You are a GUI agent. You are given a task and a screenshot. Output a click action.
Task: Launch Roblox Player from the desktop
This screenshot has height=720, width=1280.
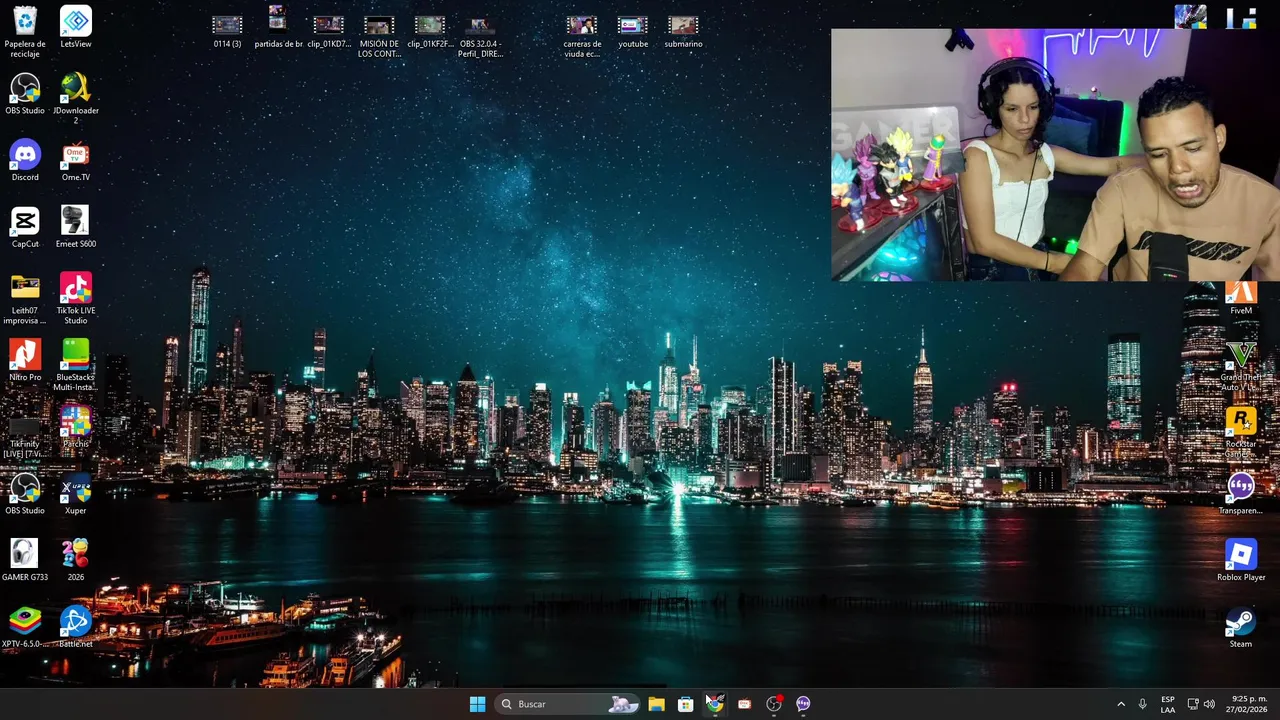[x=1241, y=560]
